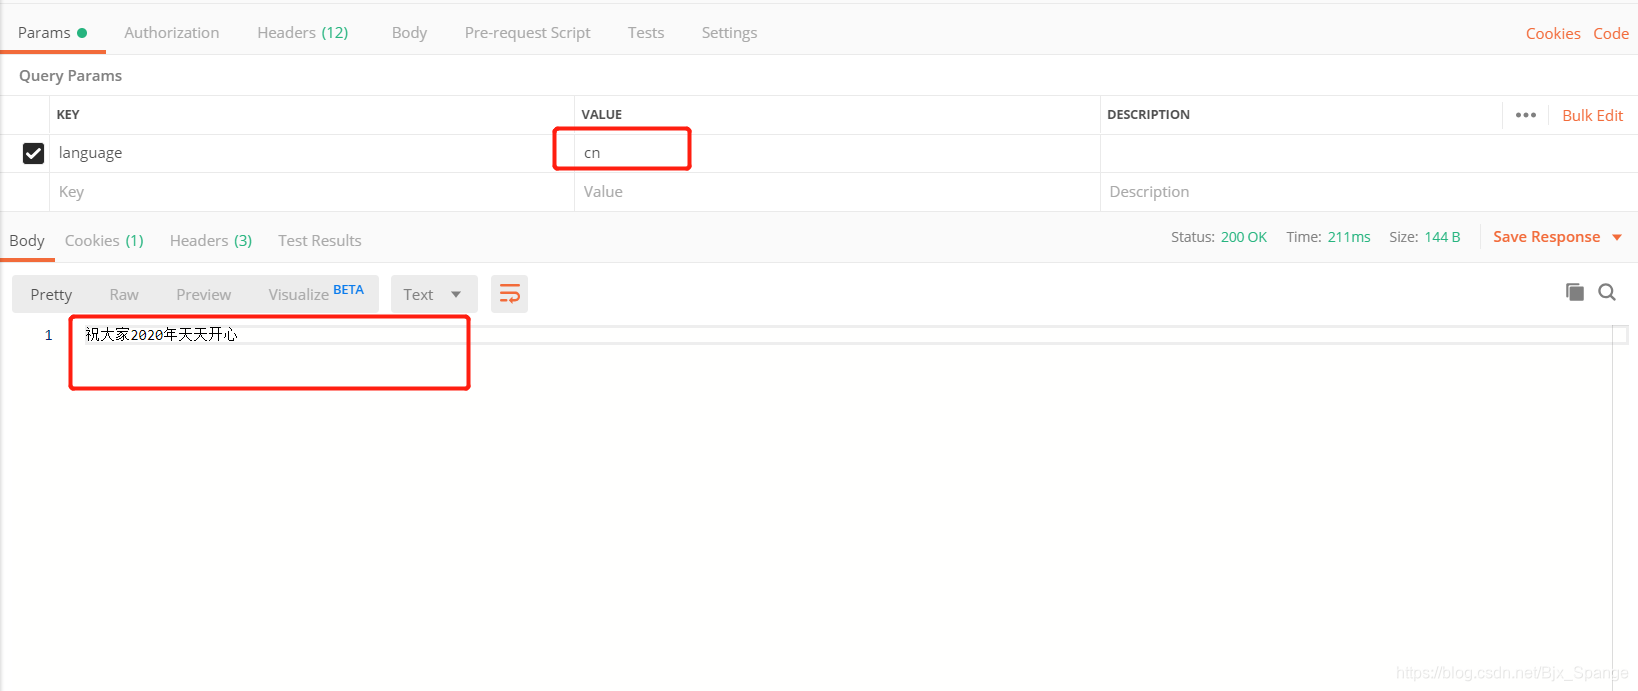Switch to the Params tab

[52, 32]
